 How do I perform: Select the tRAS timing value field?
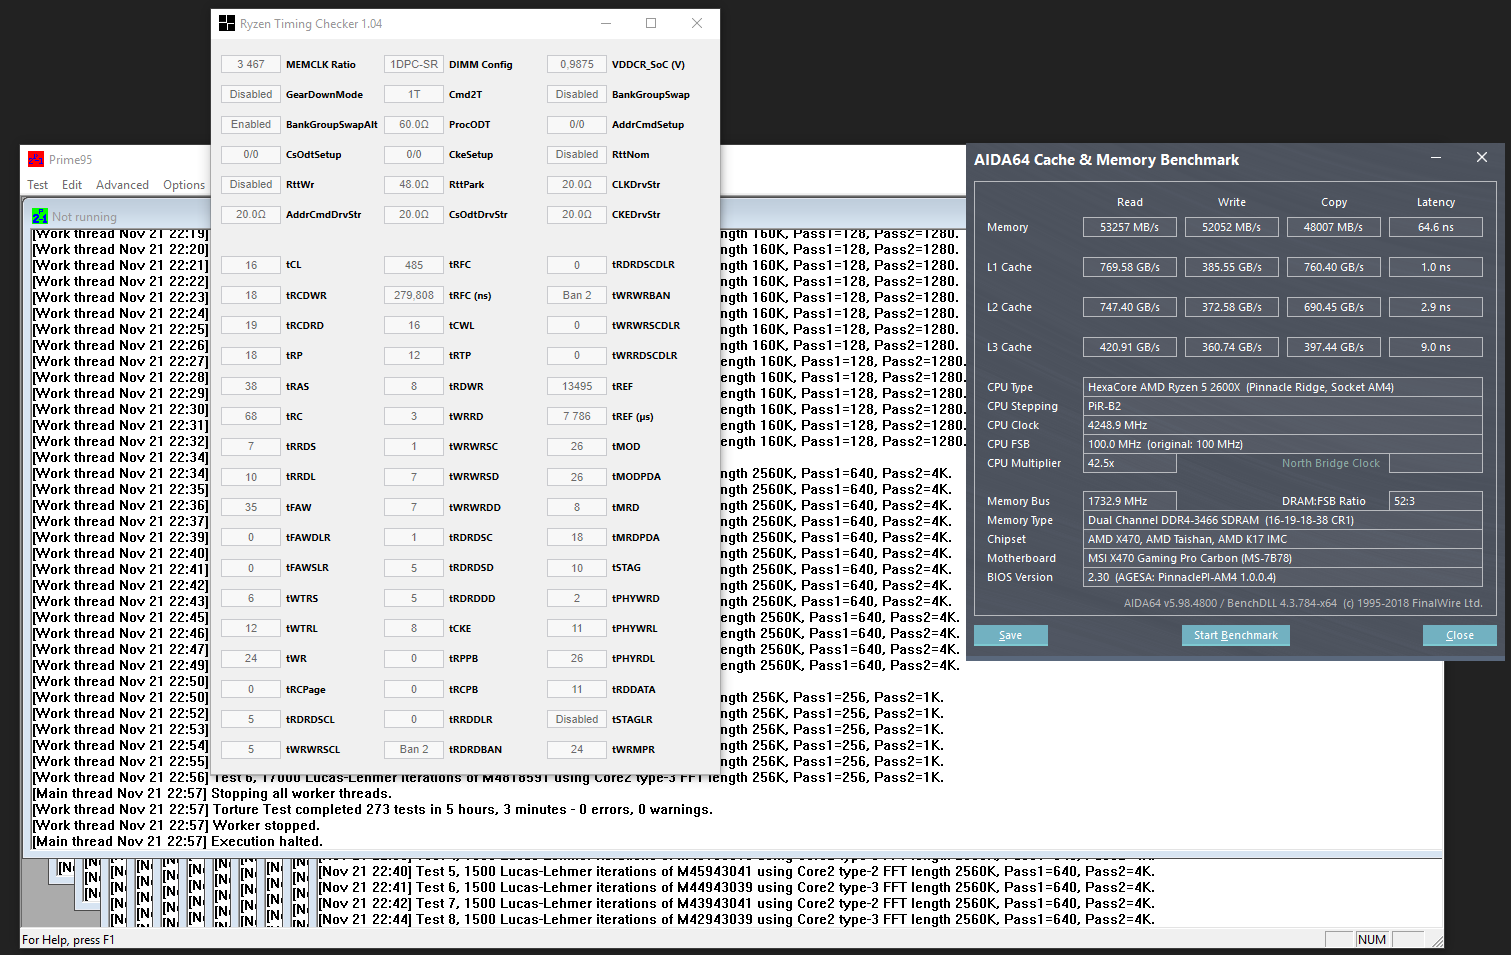(251, 386)
